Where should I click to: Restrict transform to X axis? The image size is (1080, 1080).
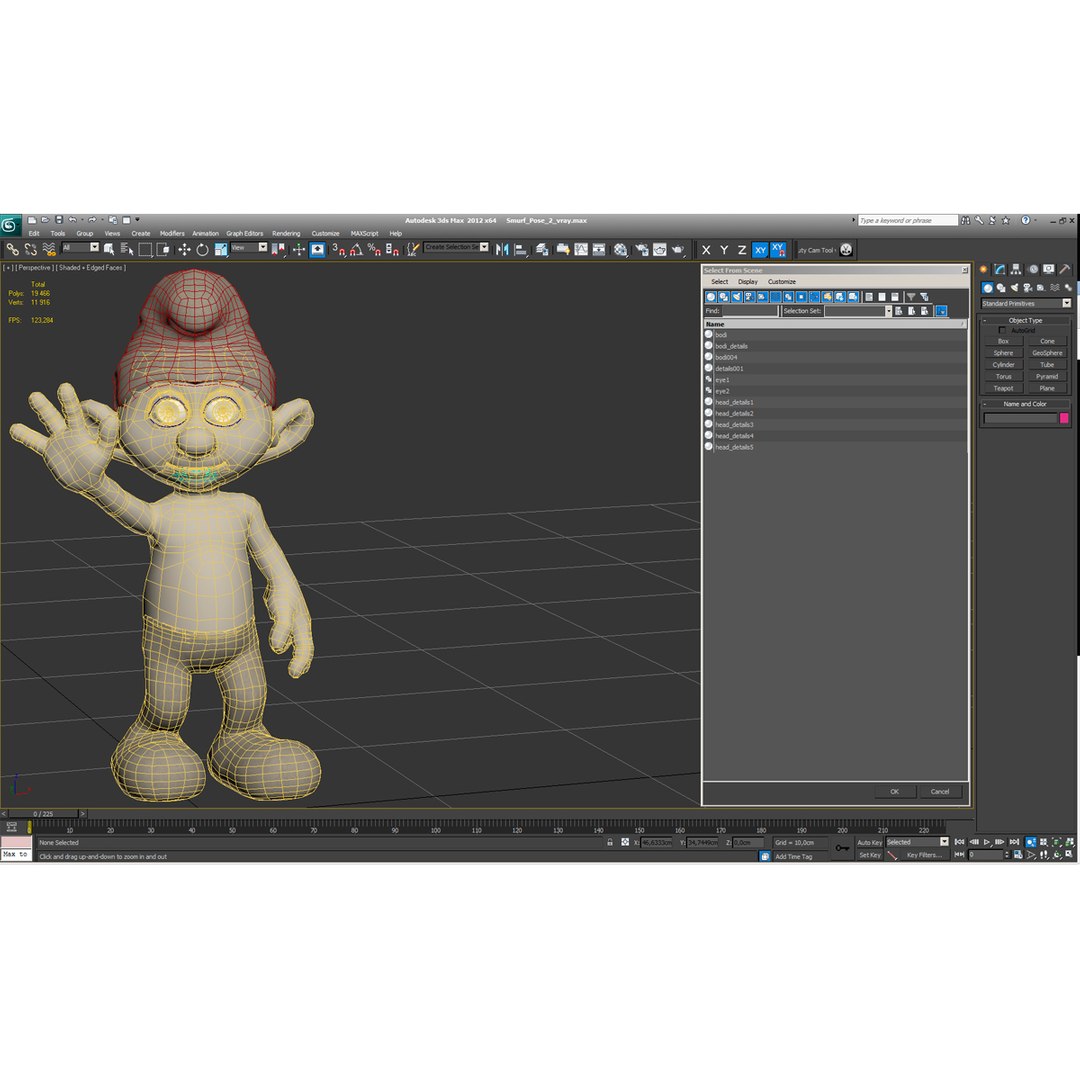coord(706,250)
